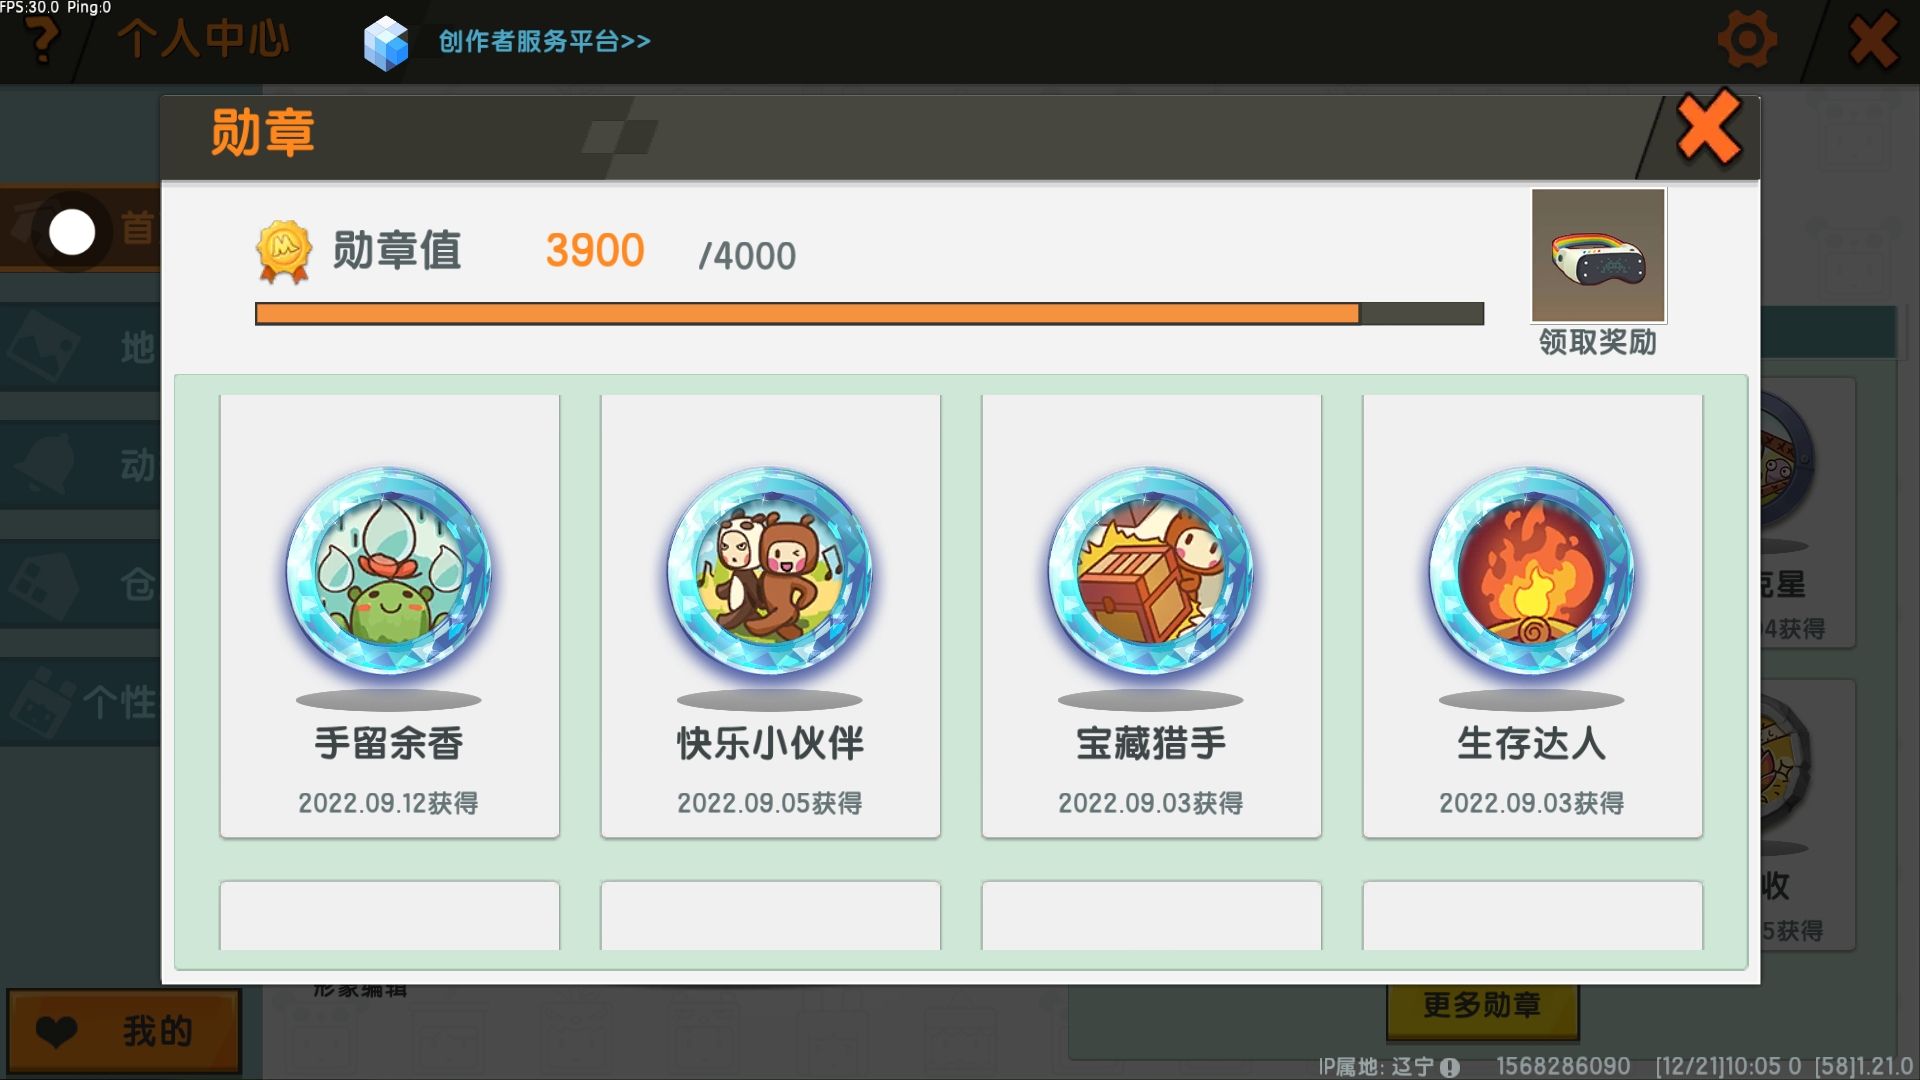Click the rainbow goggles reward thumbnail

[x=1598, y=255]
